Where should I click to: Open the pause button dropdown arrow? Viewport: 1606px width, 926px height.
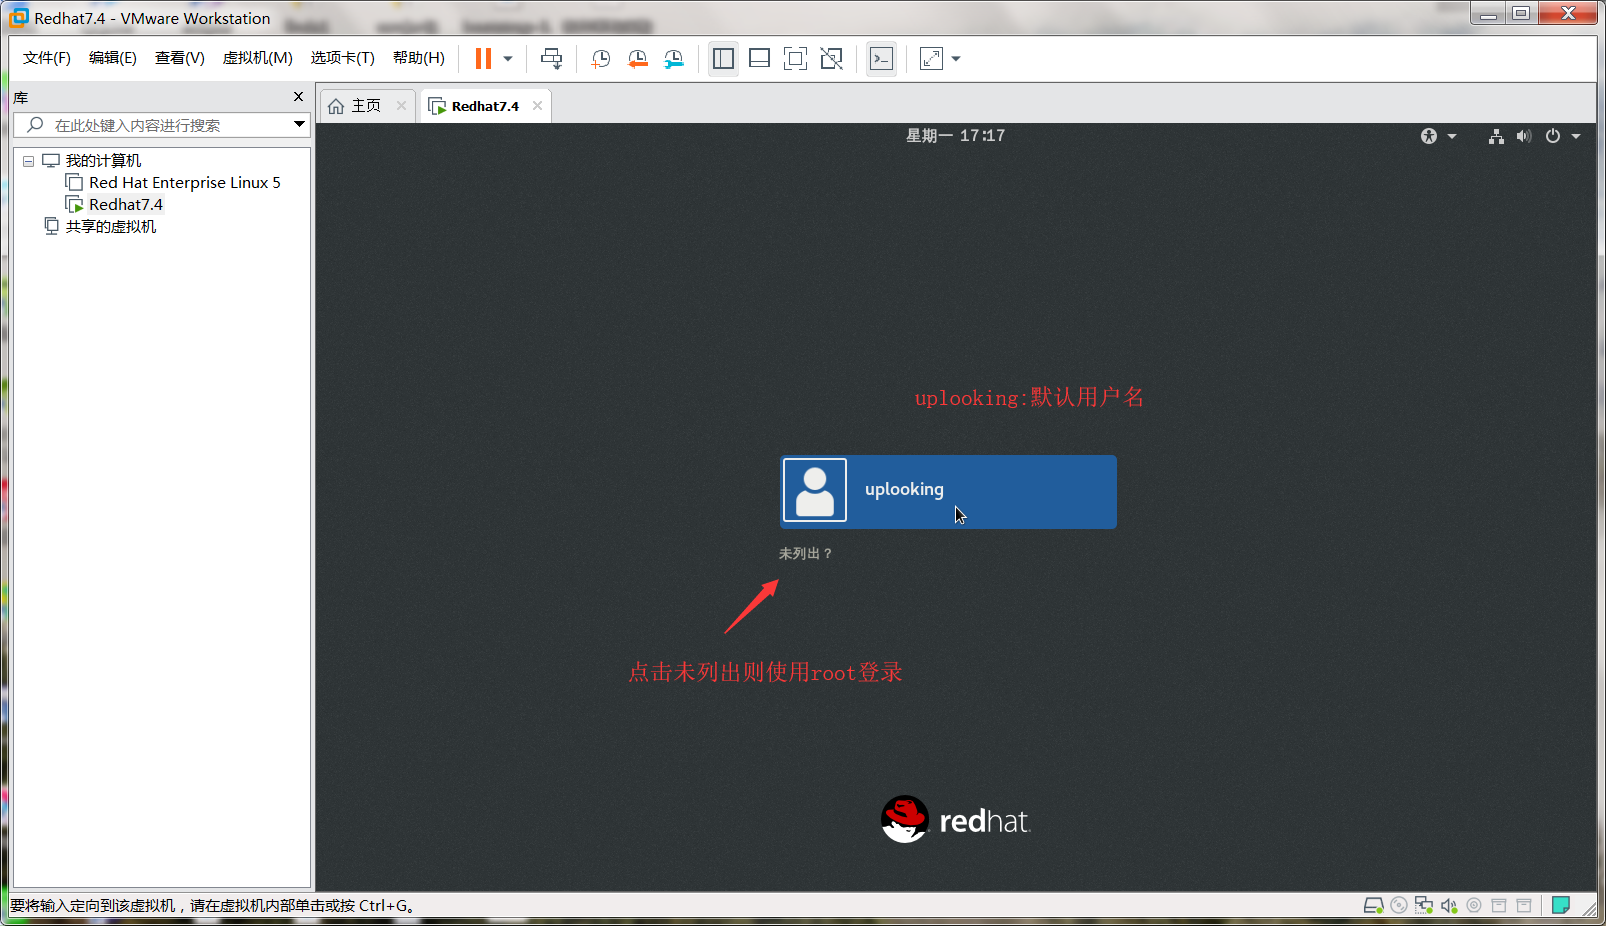pos(507,58)
